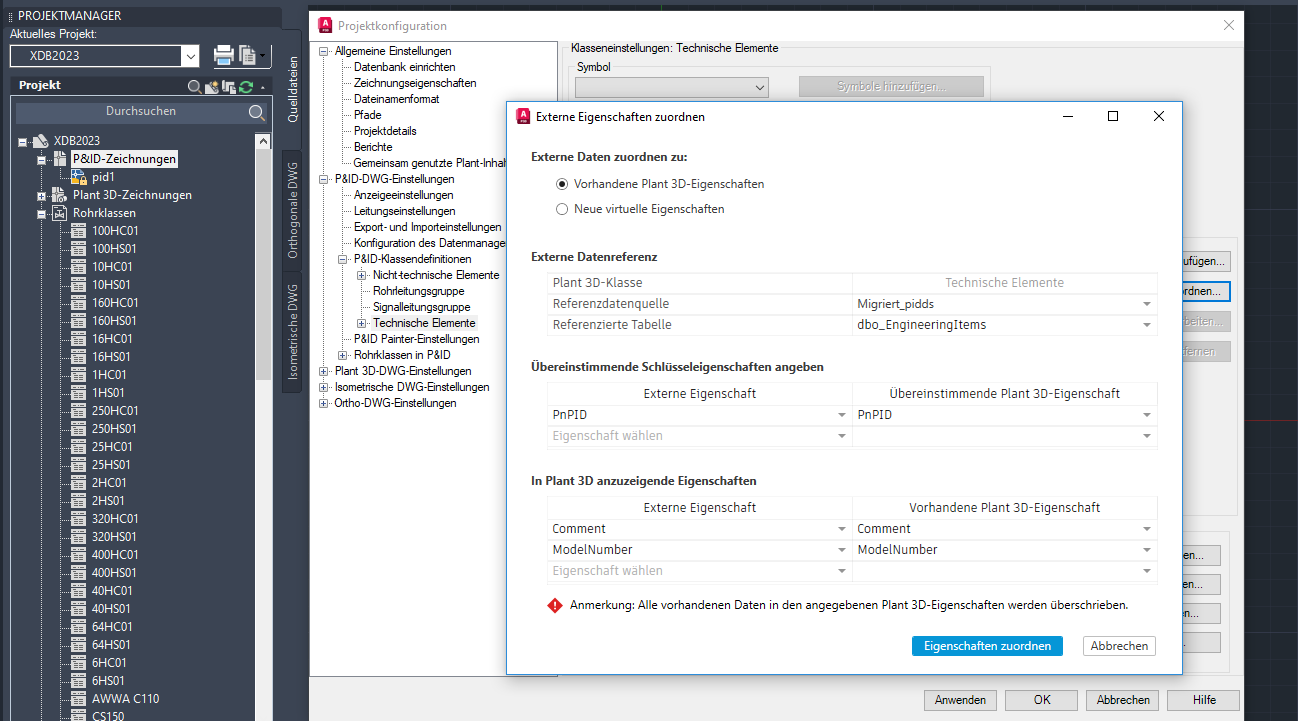
Task: Open the Referenzdatenquelle Migriert_pidds dropdown
Action: tap(1147, 304)
